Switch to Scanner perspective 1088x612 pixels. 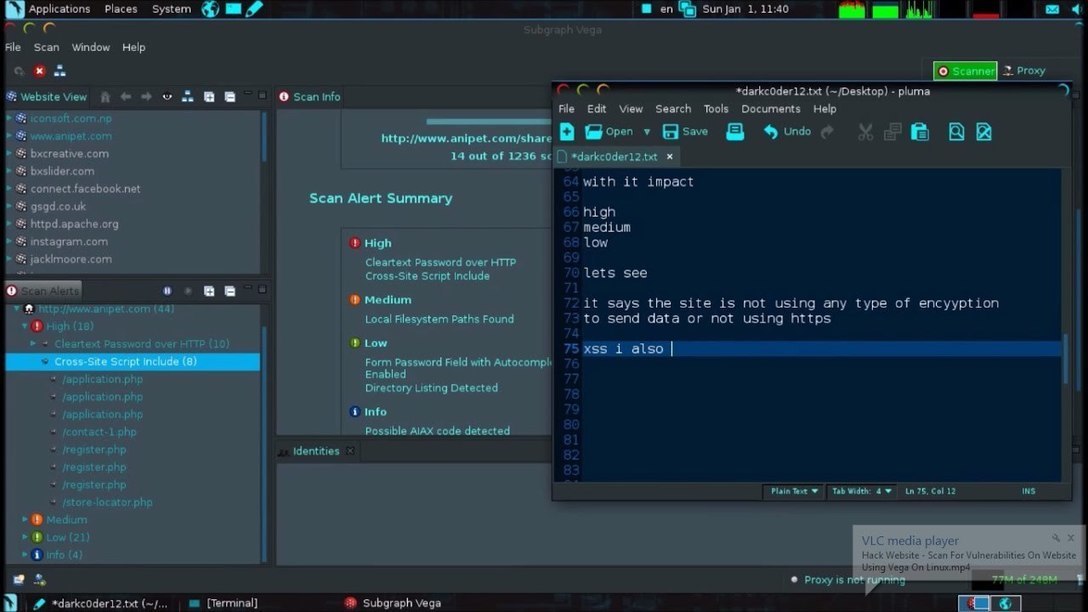(965, 71)
